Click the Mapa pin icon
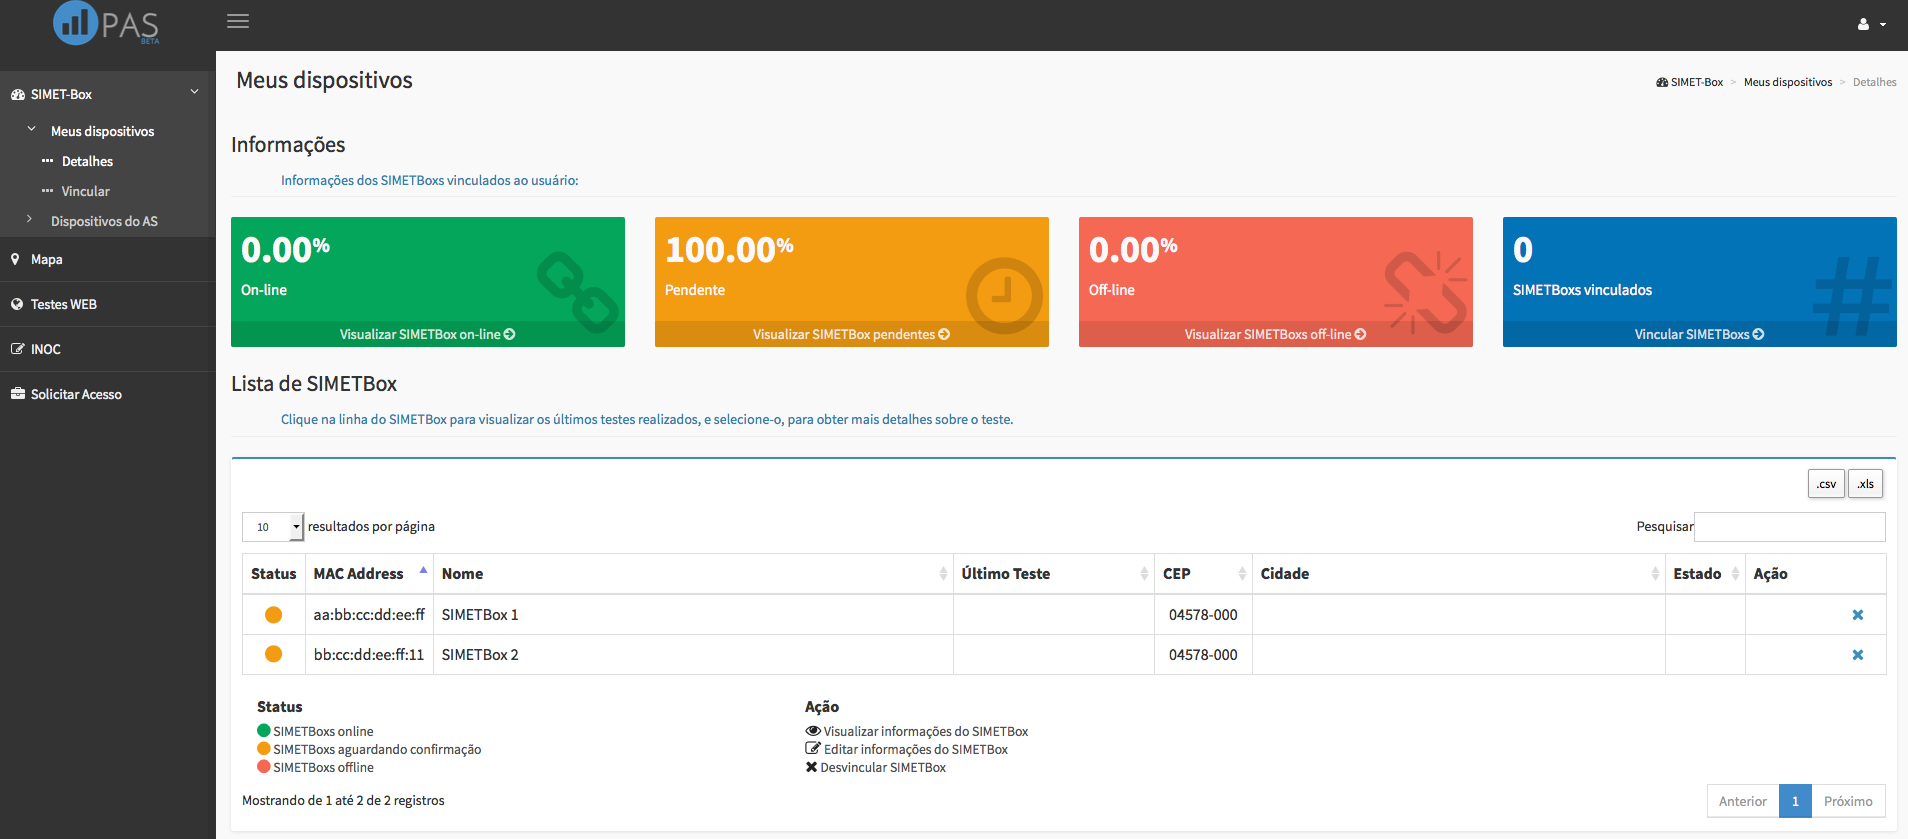Viewport: 1908px width, 839px height. (15, 259)
